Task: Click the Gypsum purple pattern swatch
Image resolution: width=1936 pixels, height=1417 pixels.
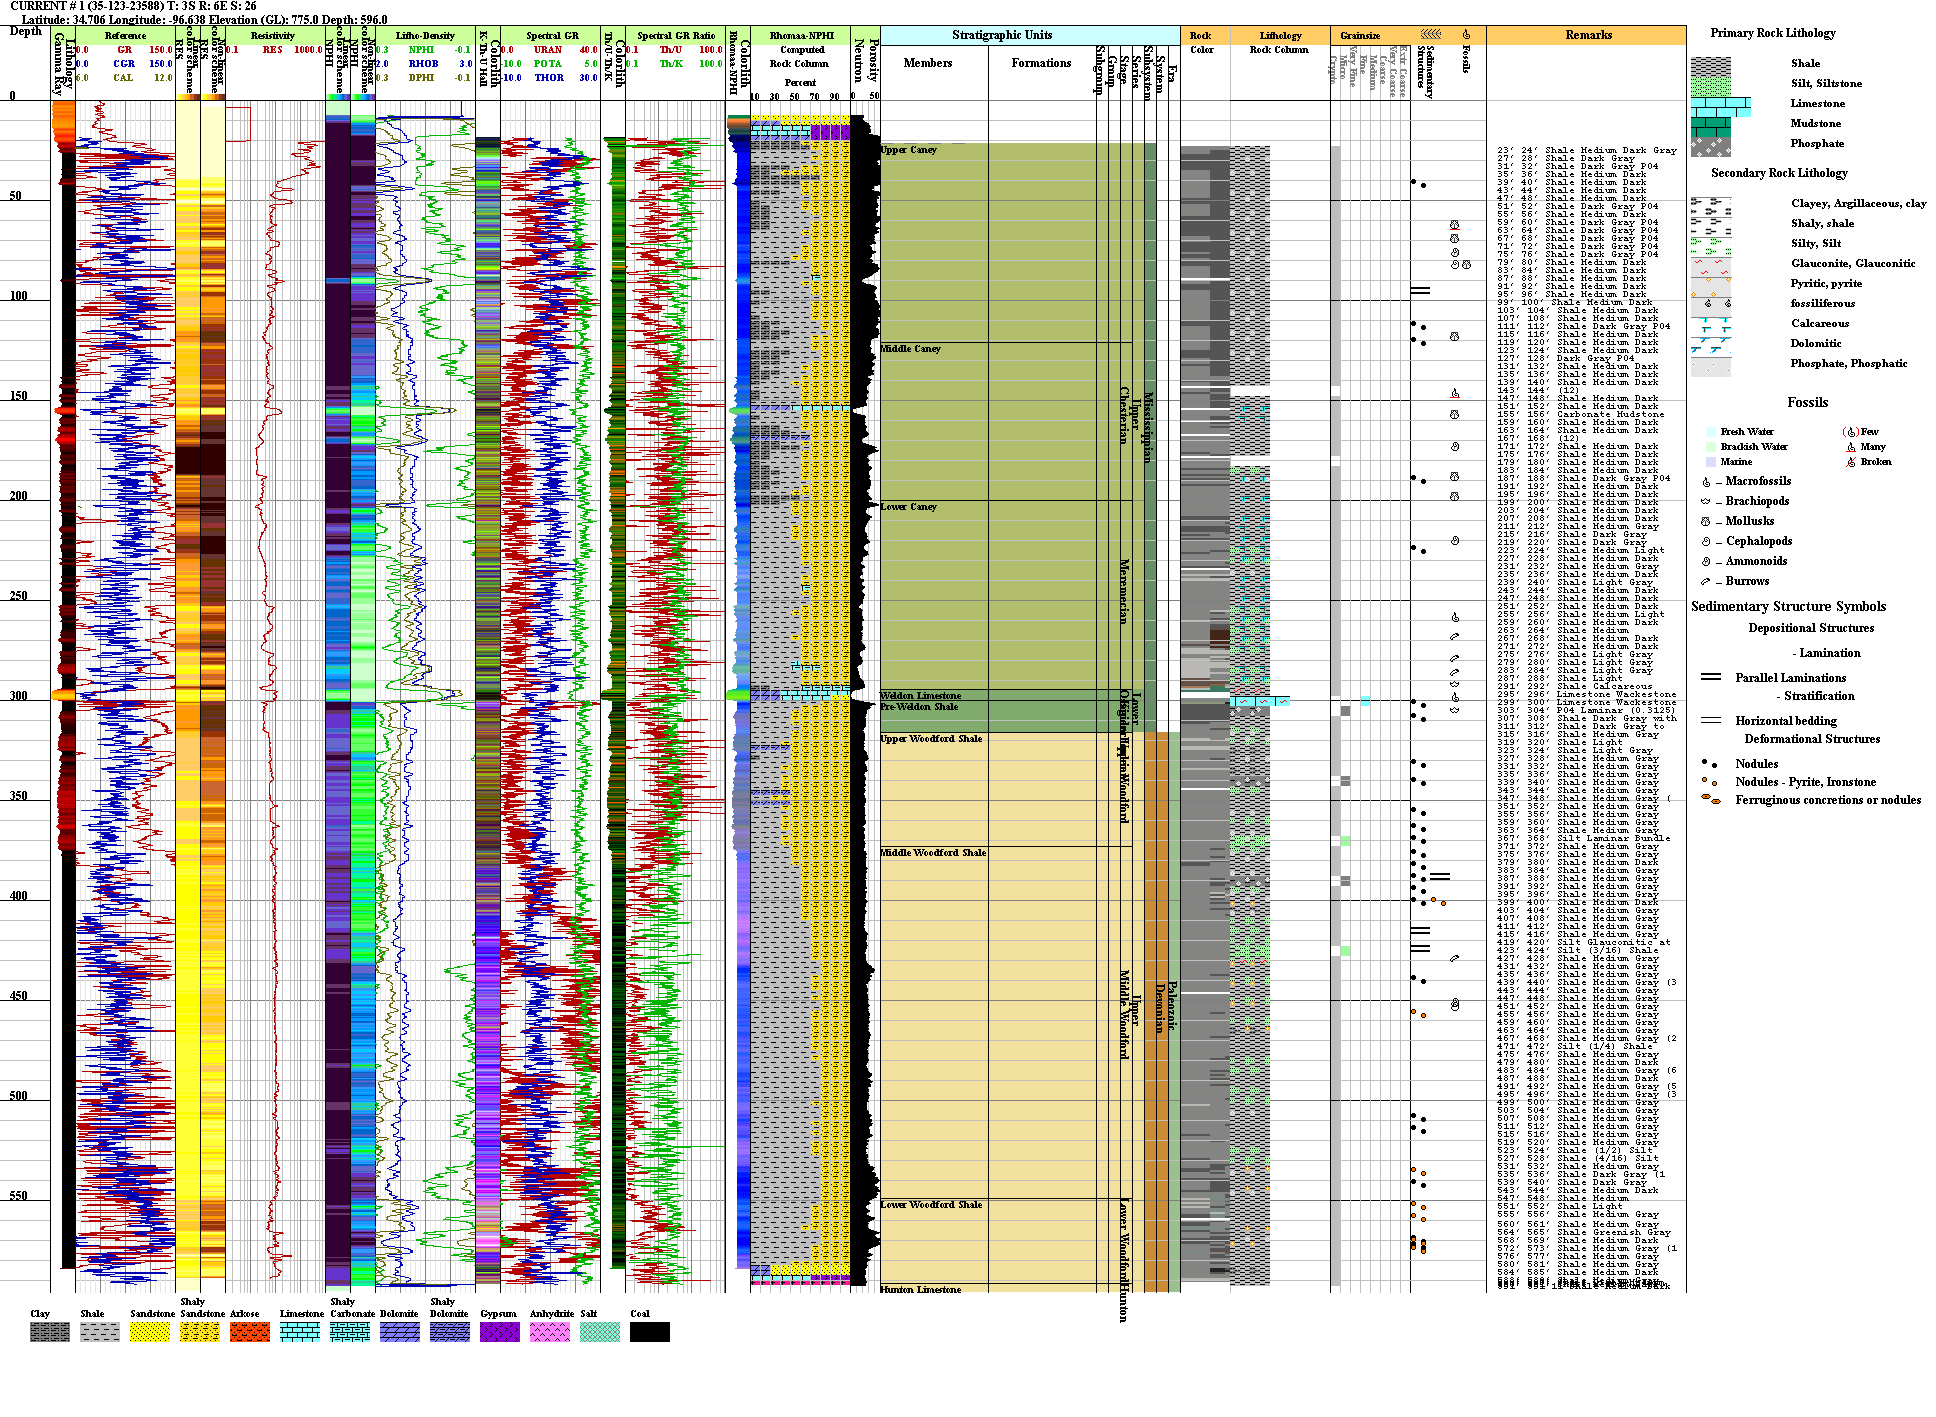Action: [x=499, y=1332]
